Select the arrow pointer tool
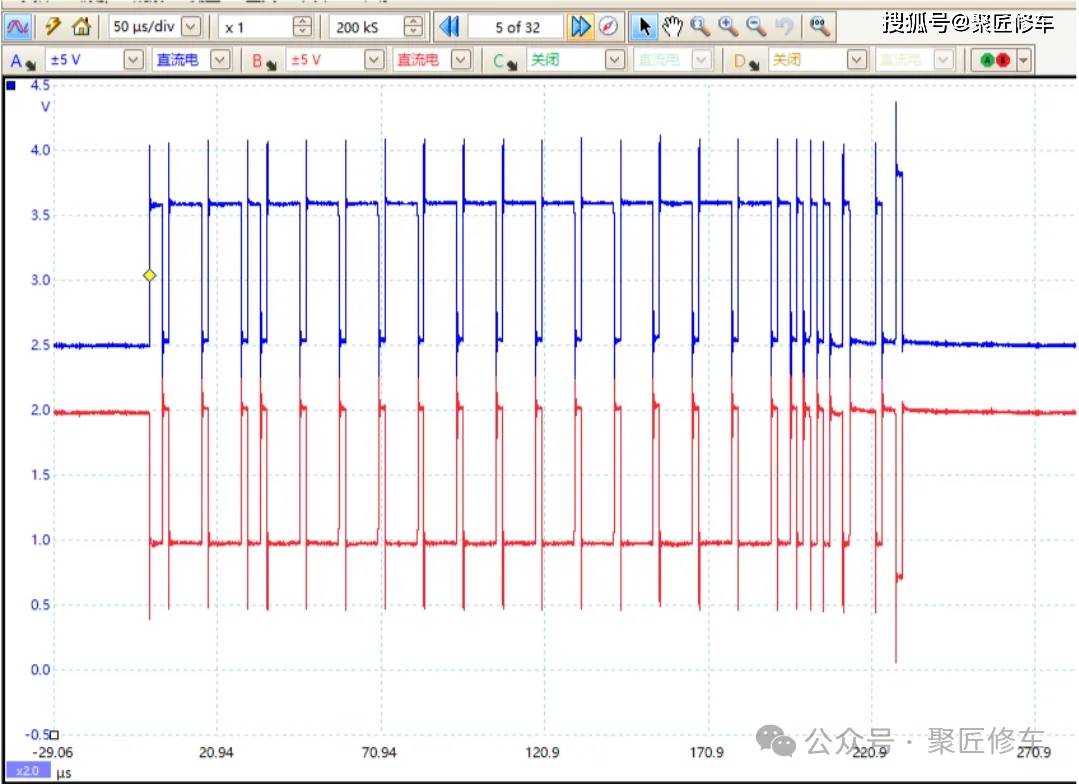 tap(645, 27)
